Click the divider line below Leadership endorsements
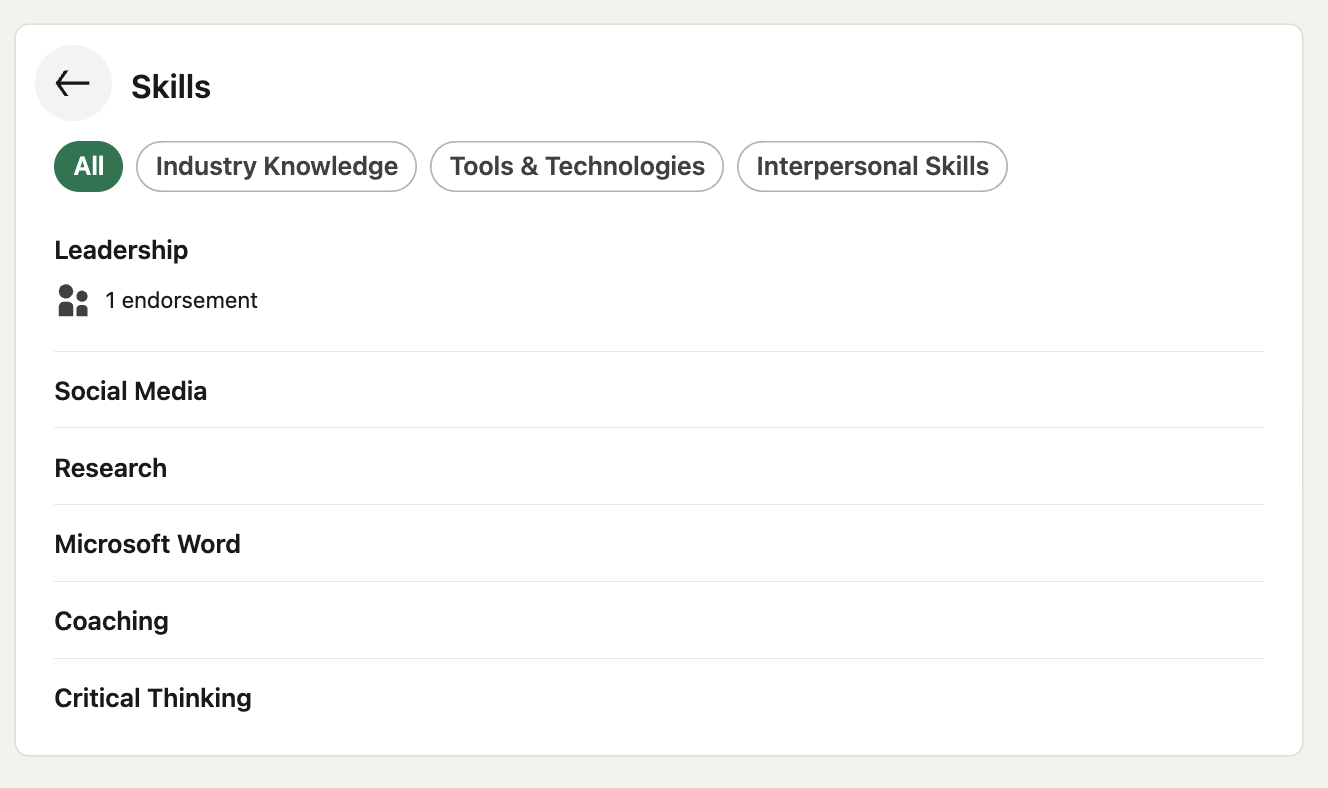Screen dimensions: 1328x788 pos(659,351)
